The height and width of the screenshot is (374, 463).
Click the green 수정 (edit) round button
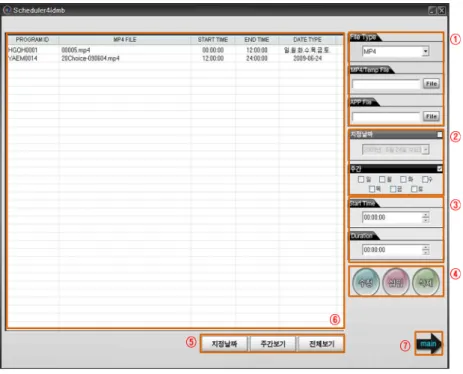tap(366, 282)
